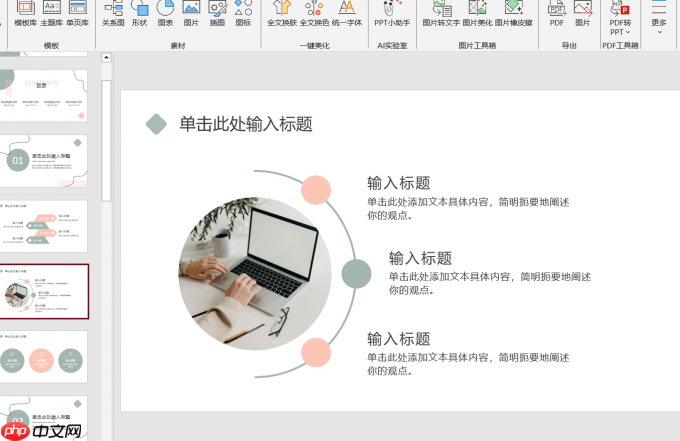Export the presentation as PDF
The height and width of the screenshot is (441, 680).
point(557,13)
